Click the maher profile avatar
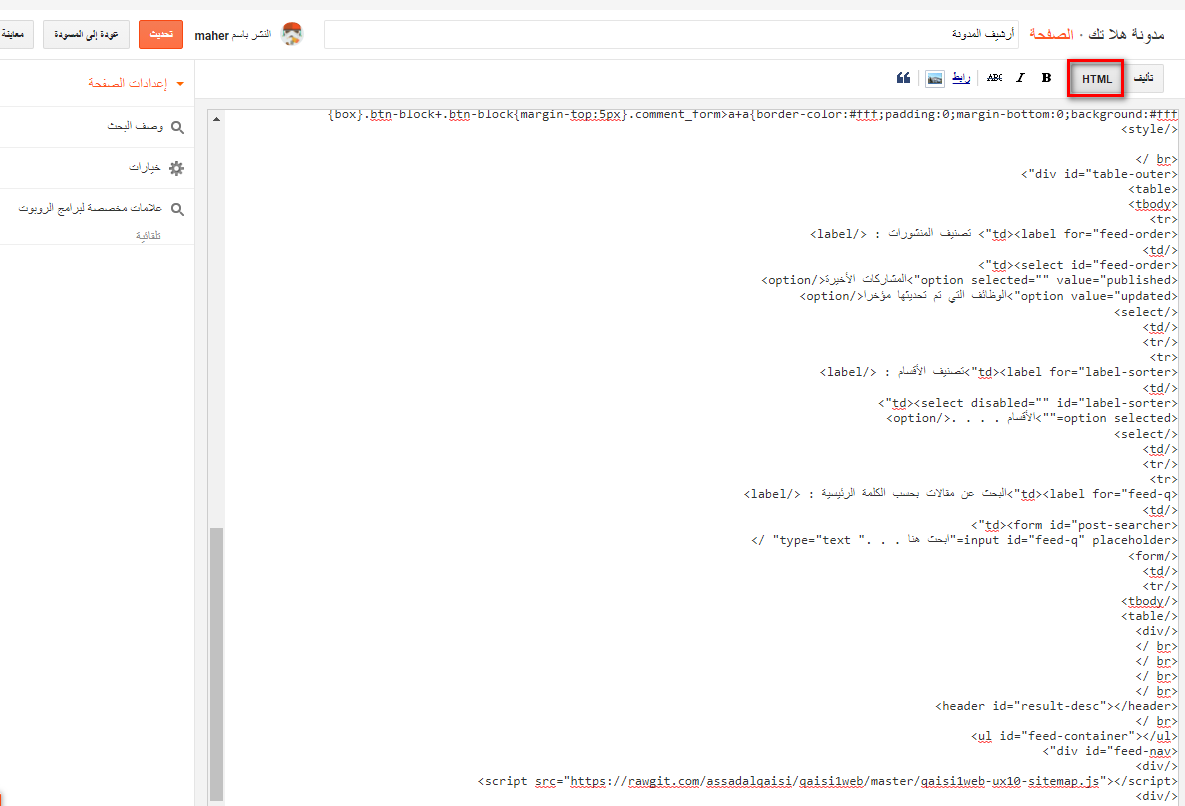The height and width of the screenshot is (806, 1185). pyautogui.click(x=291, y=34)
